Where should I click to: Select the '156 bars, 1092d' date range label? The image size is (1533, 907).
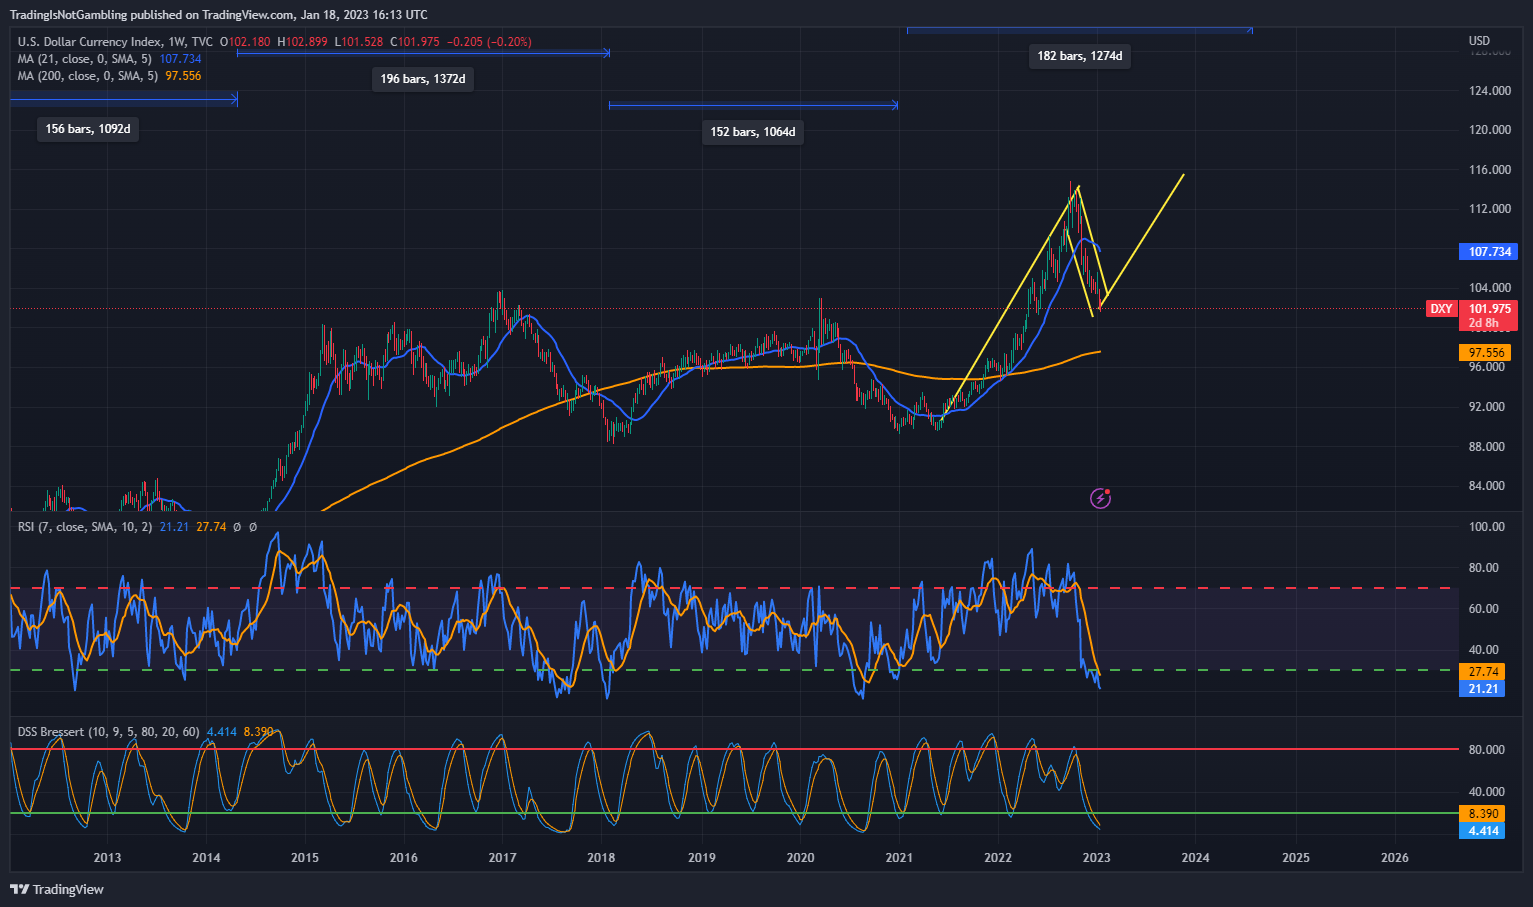[x=88, y=129]
